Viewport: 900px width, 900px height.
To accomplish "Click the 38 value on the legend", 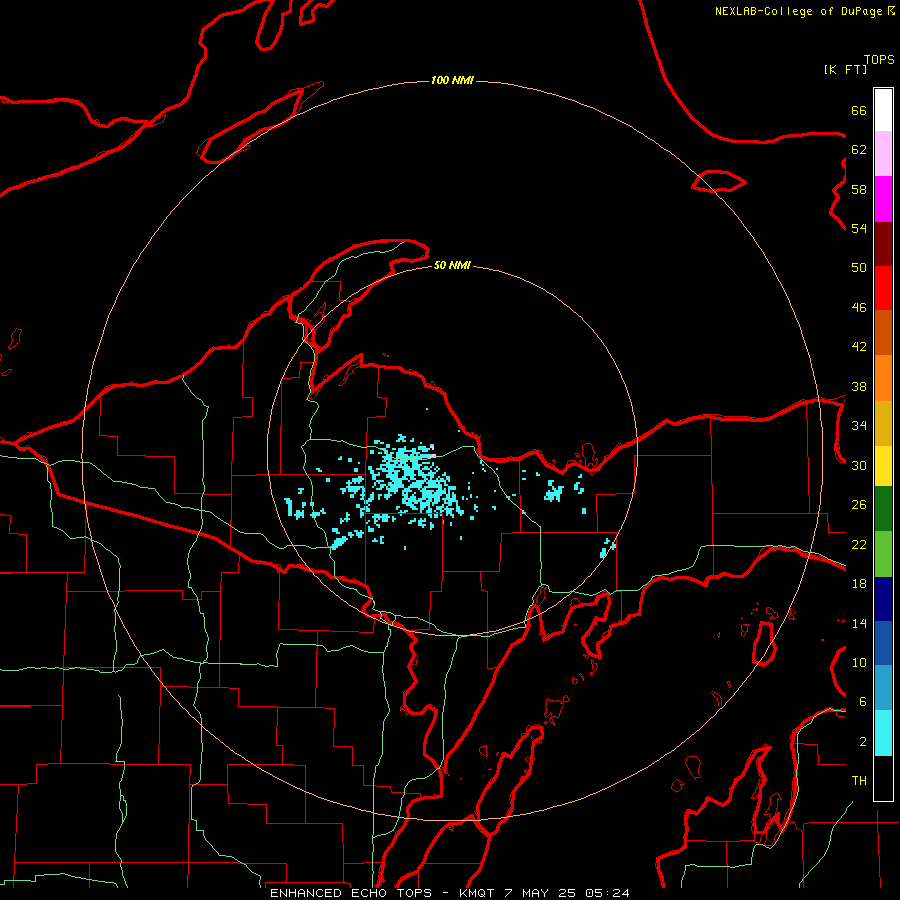I will click(859, 386).
